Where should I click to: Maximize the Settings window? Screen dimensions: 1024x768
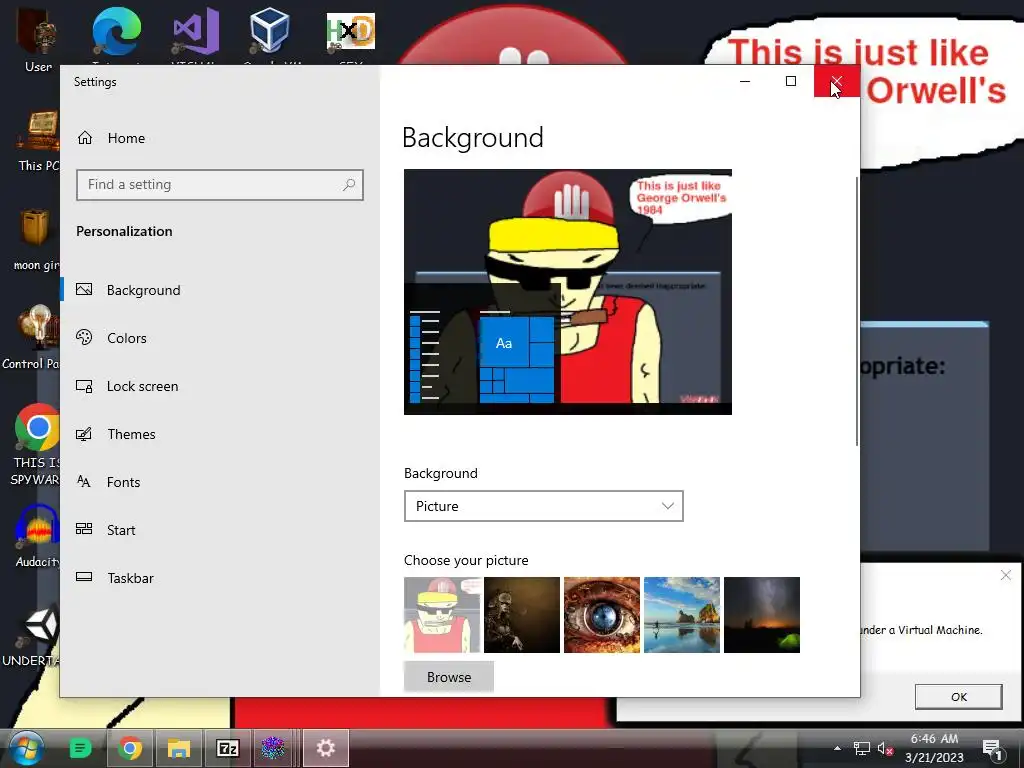pos(791,81)
